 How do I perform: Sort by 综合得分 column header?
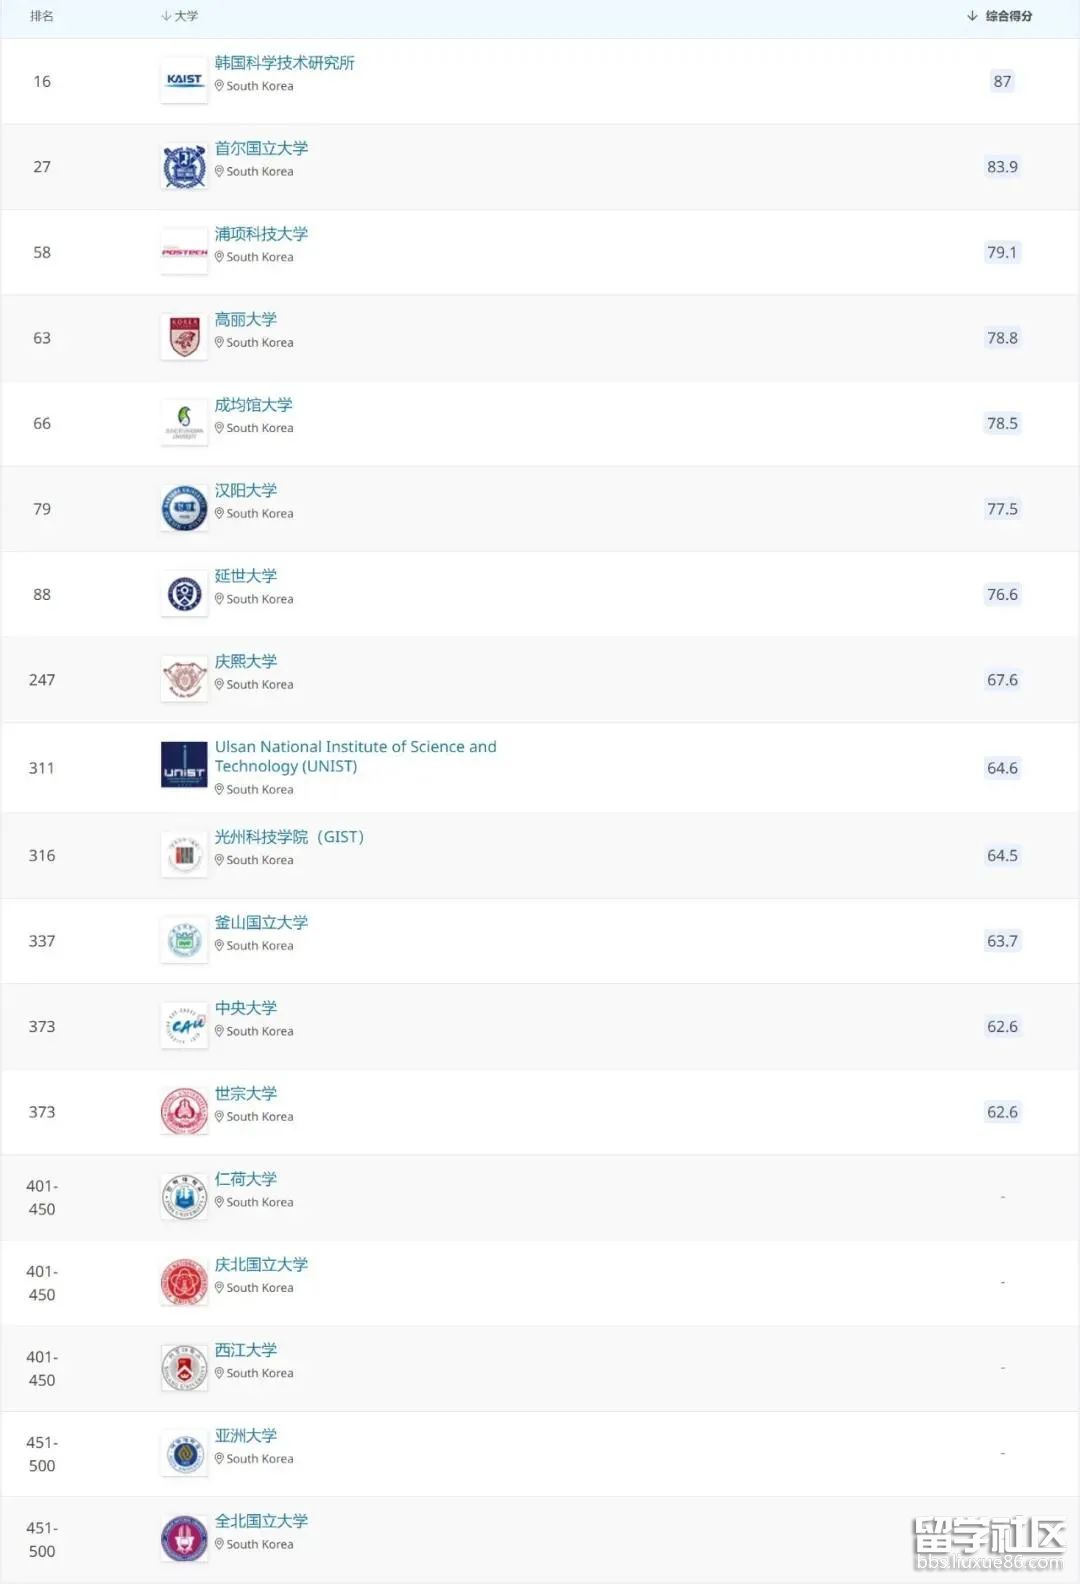[999, 16]
